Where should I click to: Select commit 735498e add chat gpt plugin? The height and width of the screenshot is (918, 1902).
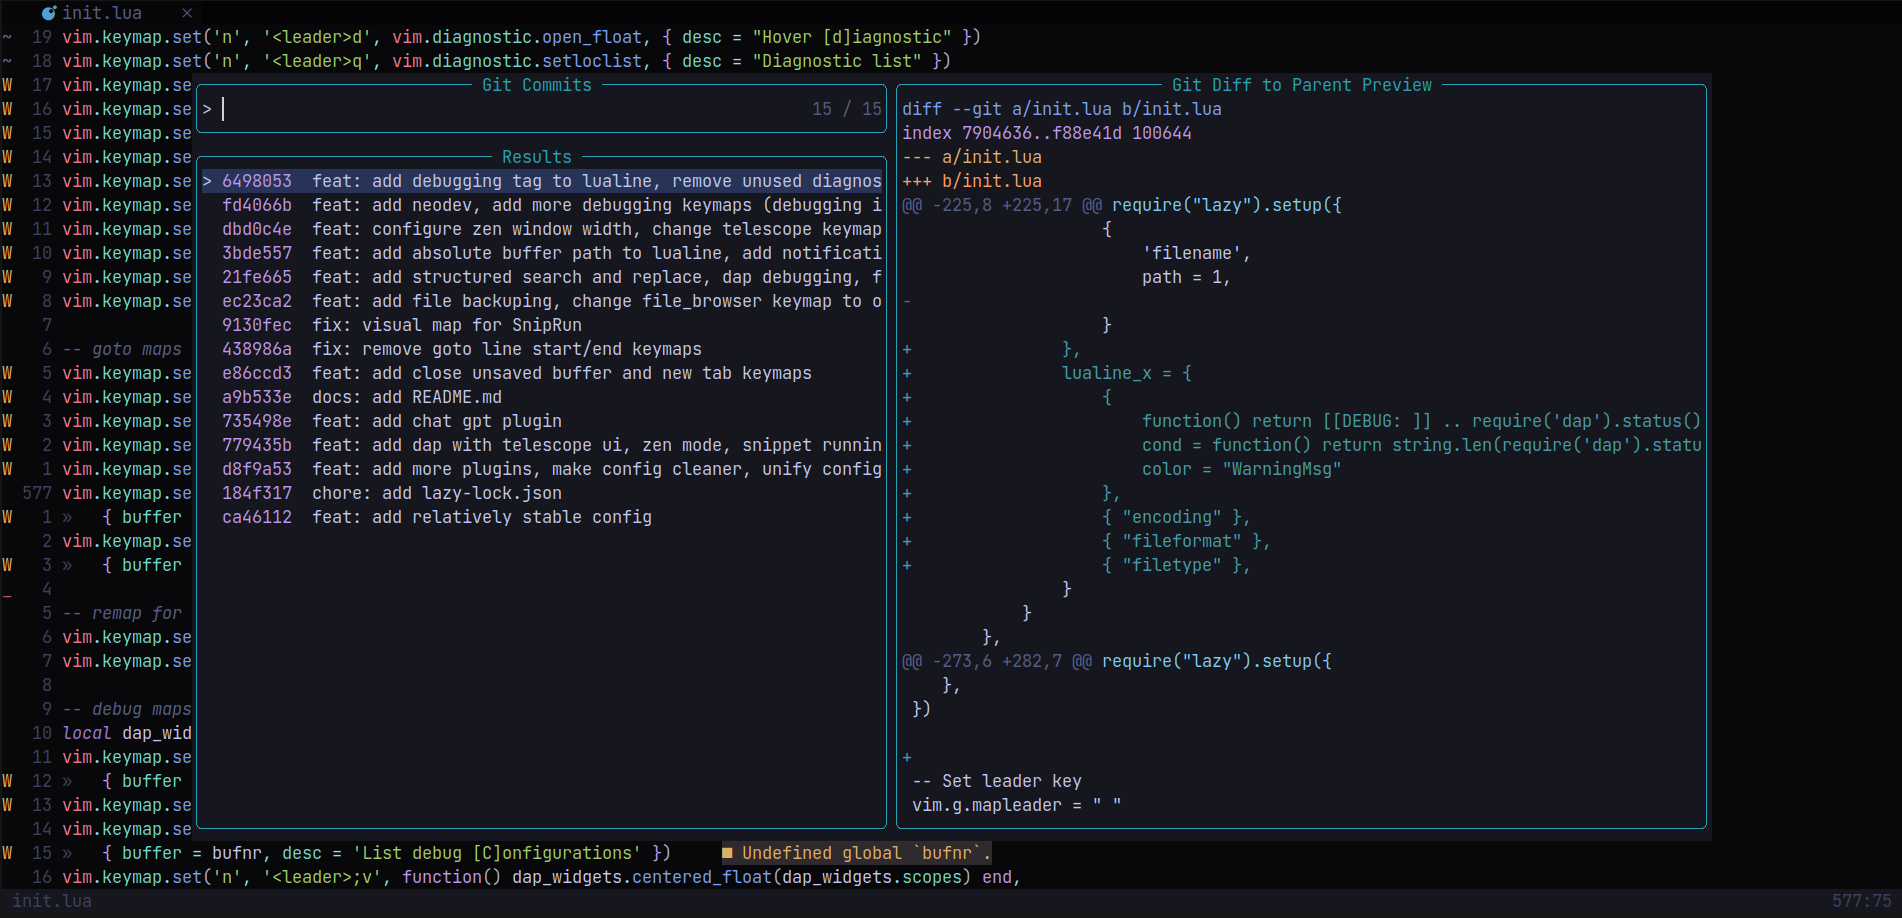542,421
